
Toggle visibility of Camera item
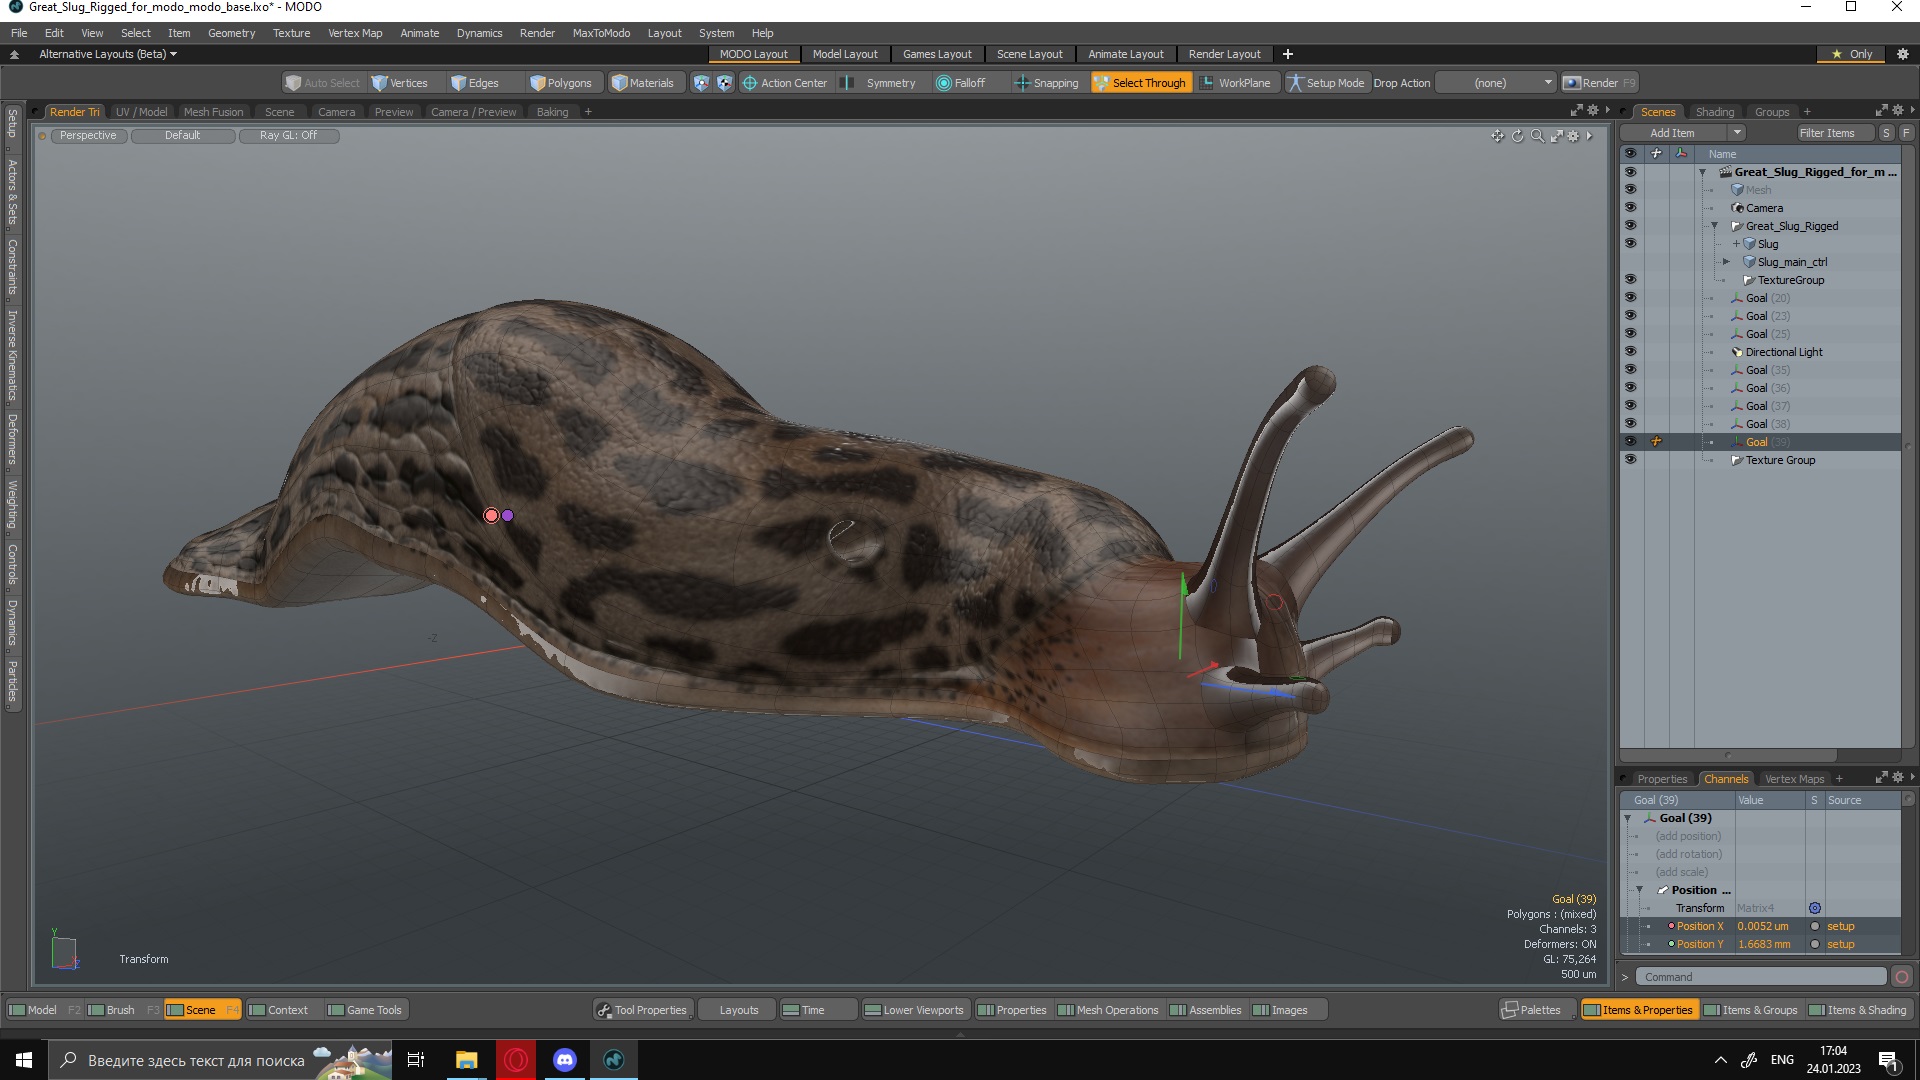pyautogui.click(x=1631, y=208)
